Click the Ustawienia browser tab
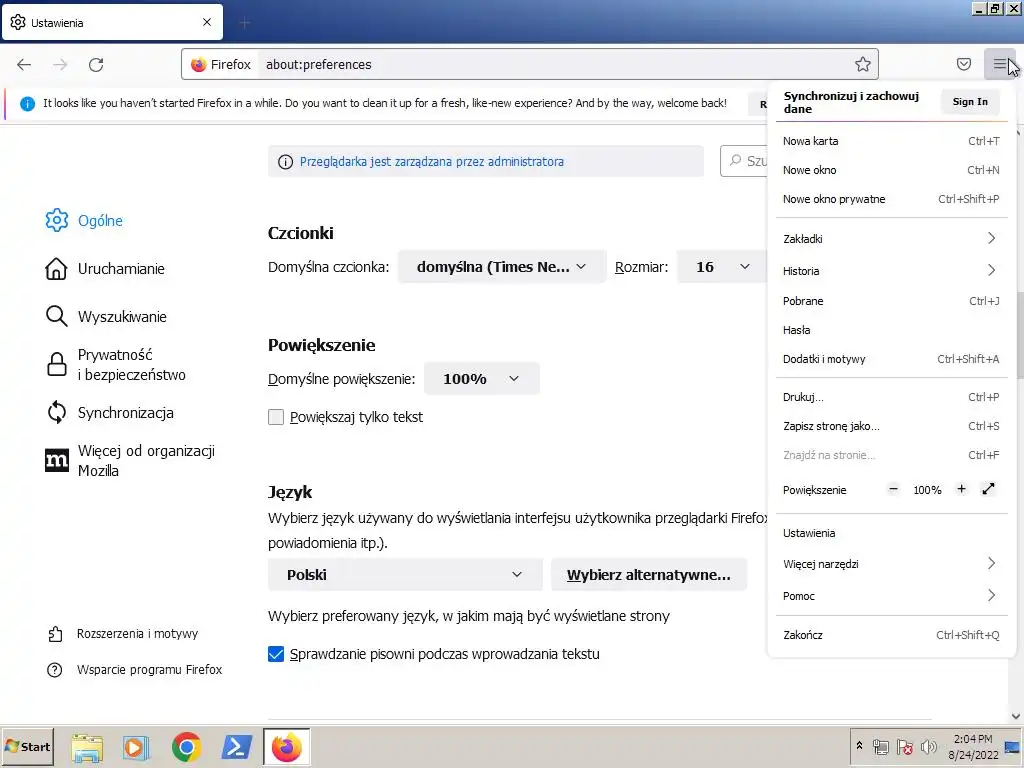The height and width of the screenshot is (768, 1024). [112, 22]
